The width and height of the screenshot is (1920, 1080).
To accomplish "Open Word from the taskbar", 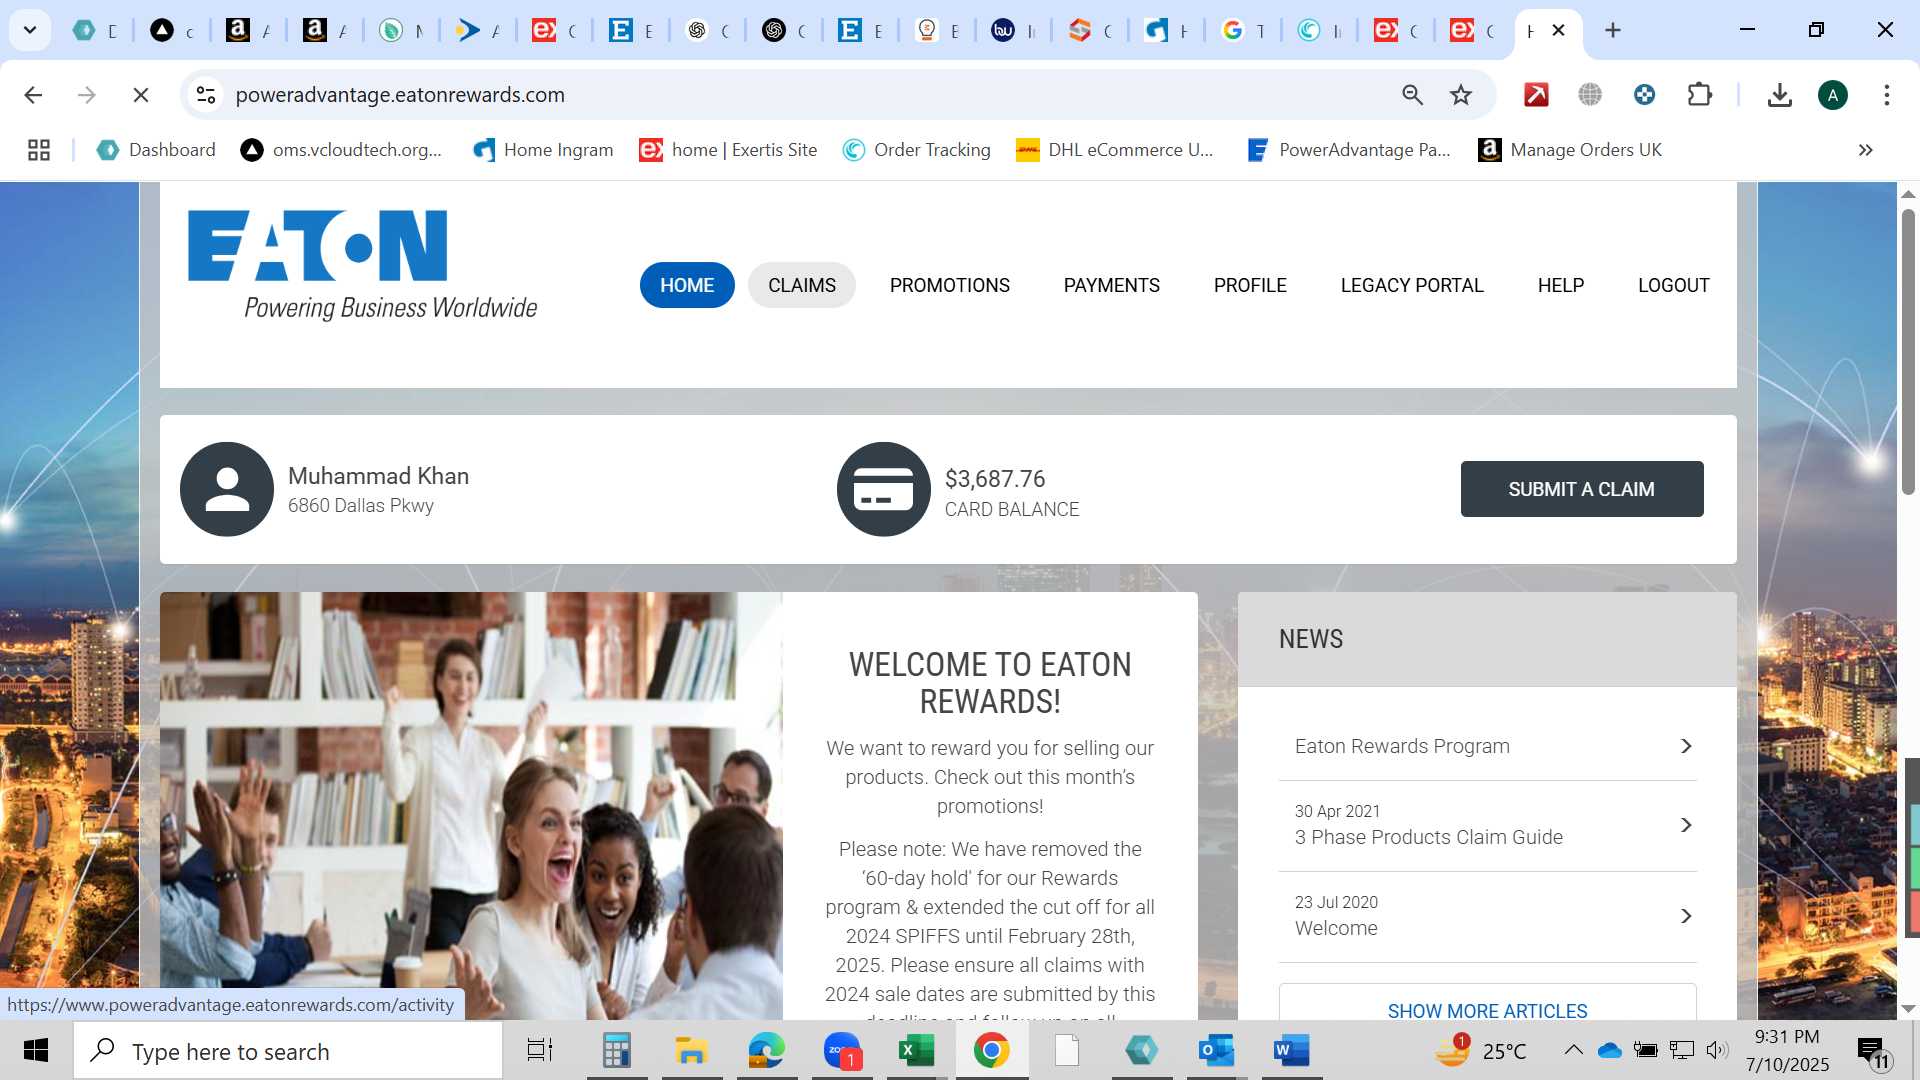I will (1291, 1050).
